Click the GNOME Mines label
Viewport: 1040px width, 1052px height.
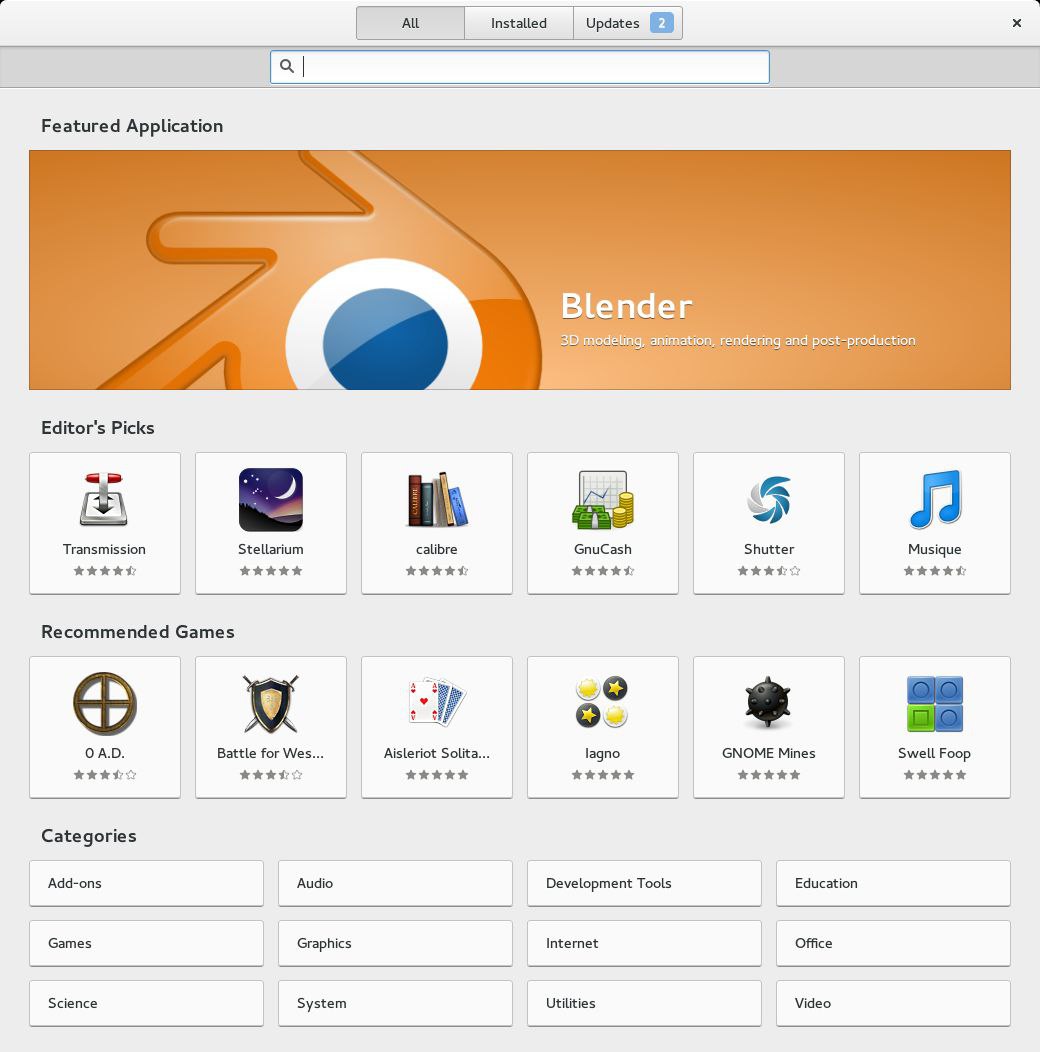(x=769, y=753)
